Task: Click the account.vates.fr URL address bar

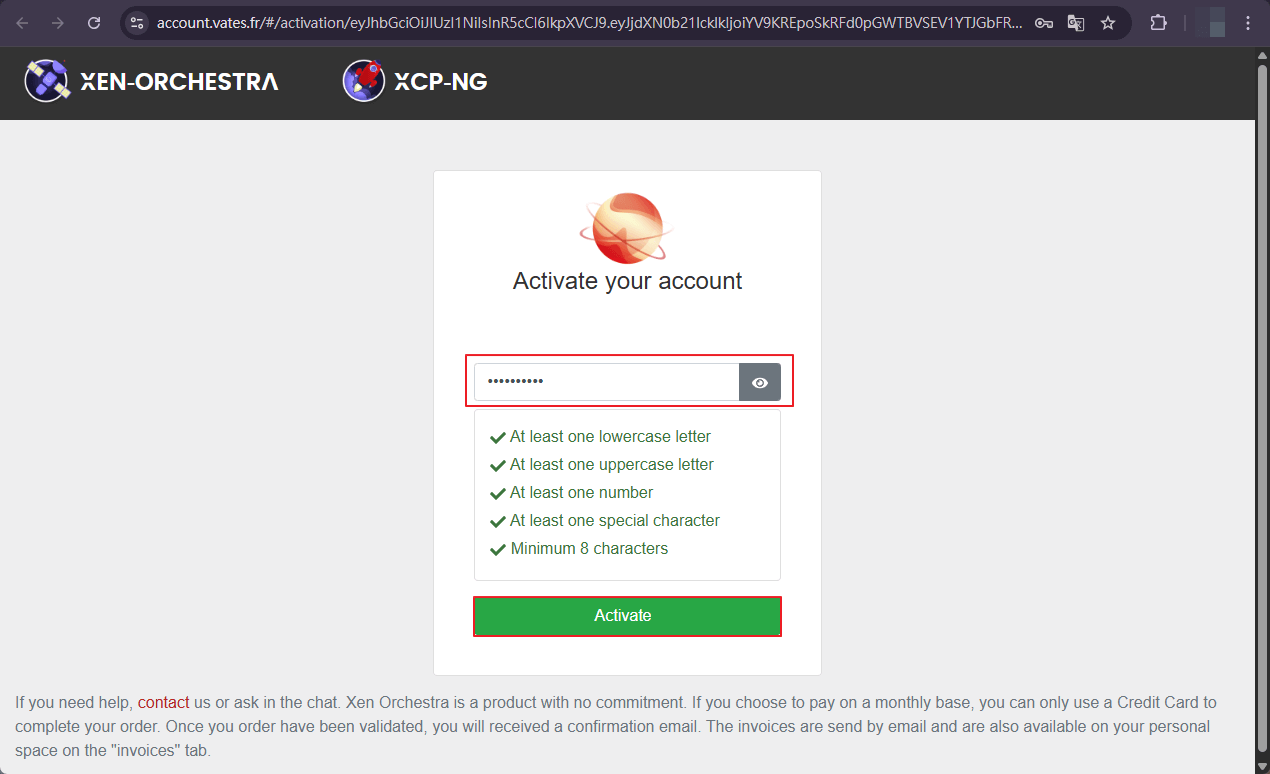Action: pyautogui.click(x=589, y=23)
